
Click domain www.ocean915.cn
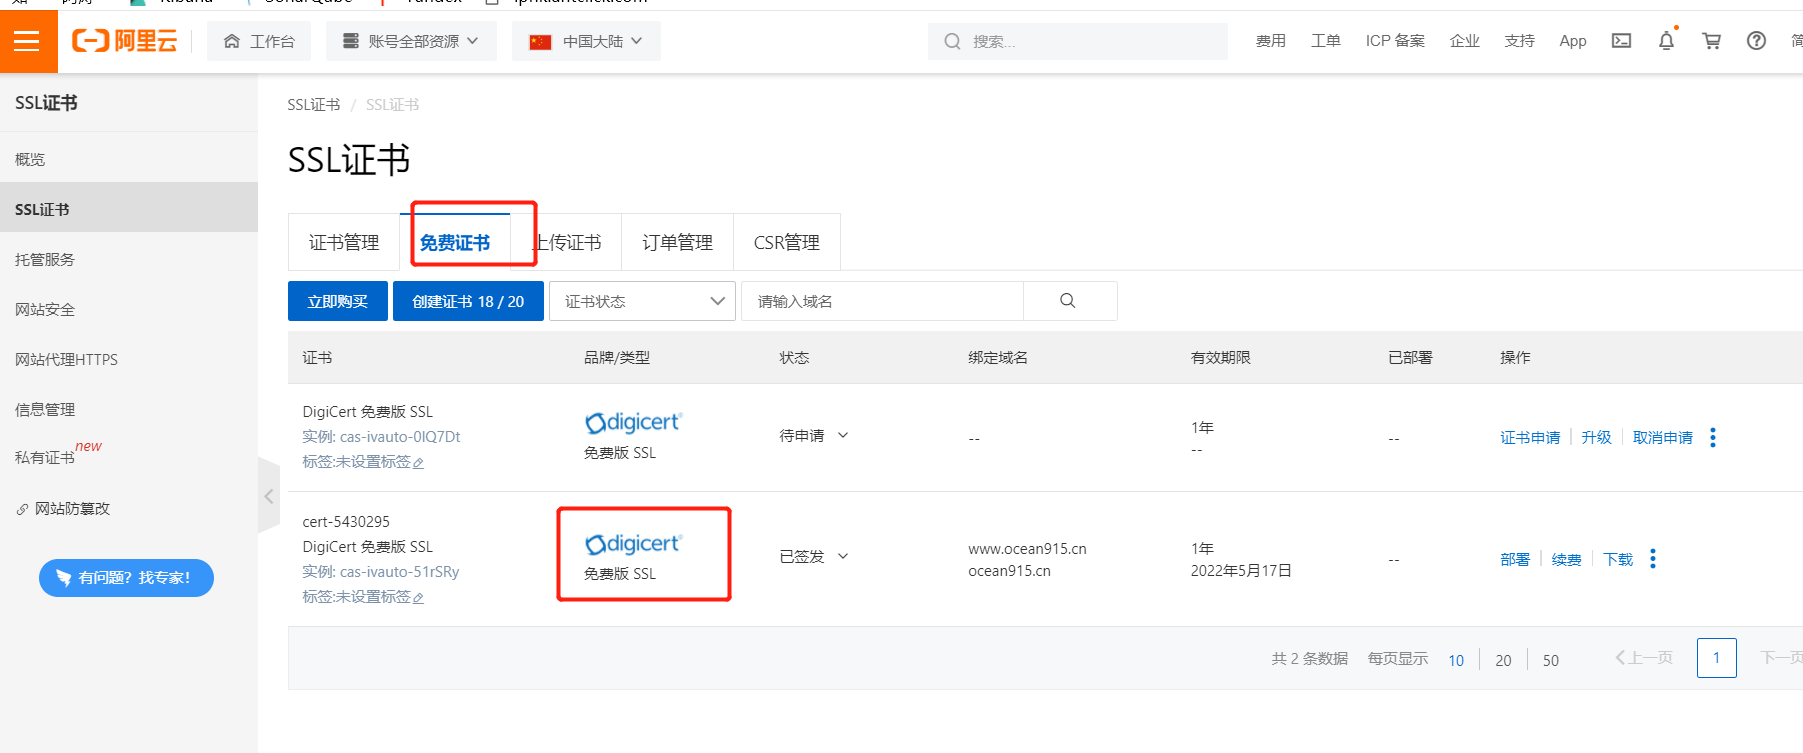tap(1027, 549)
